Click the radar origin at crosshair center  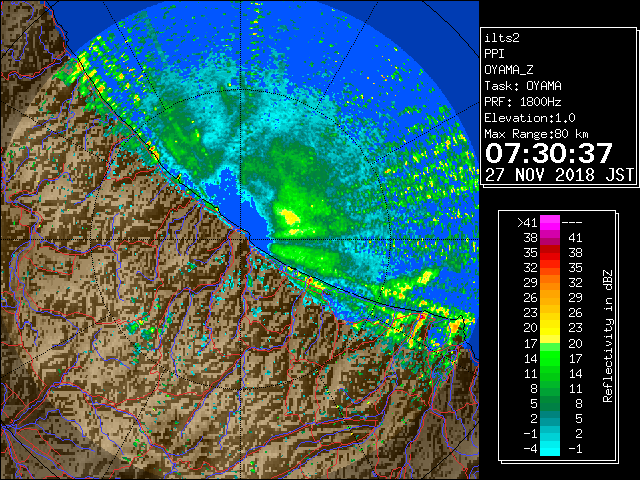pyautogui.click(x=241, y=239)
